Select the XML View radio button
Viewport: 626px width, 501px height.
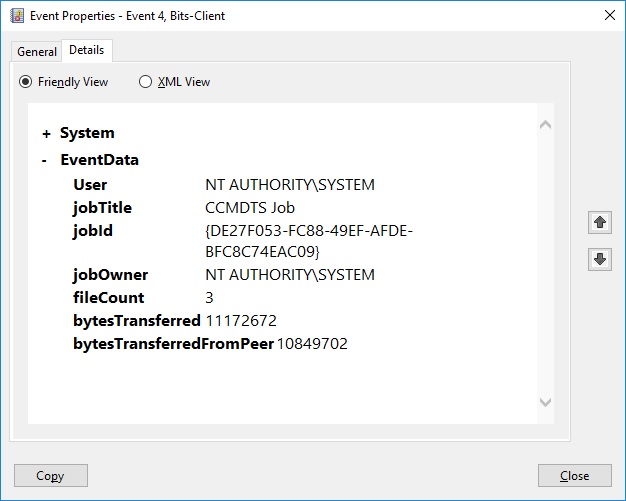coord(146,82)
